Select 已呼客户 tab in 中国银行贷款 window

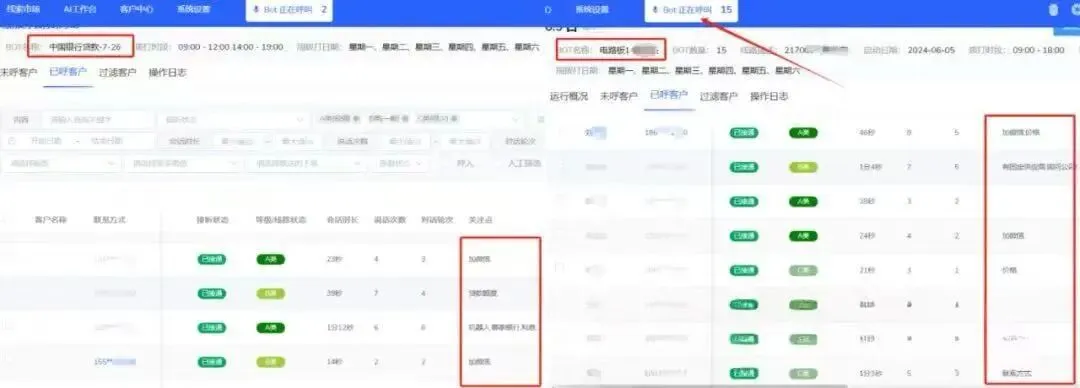(x=68, y=72)
